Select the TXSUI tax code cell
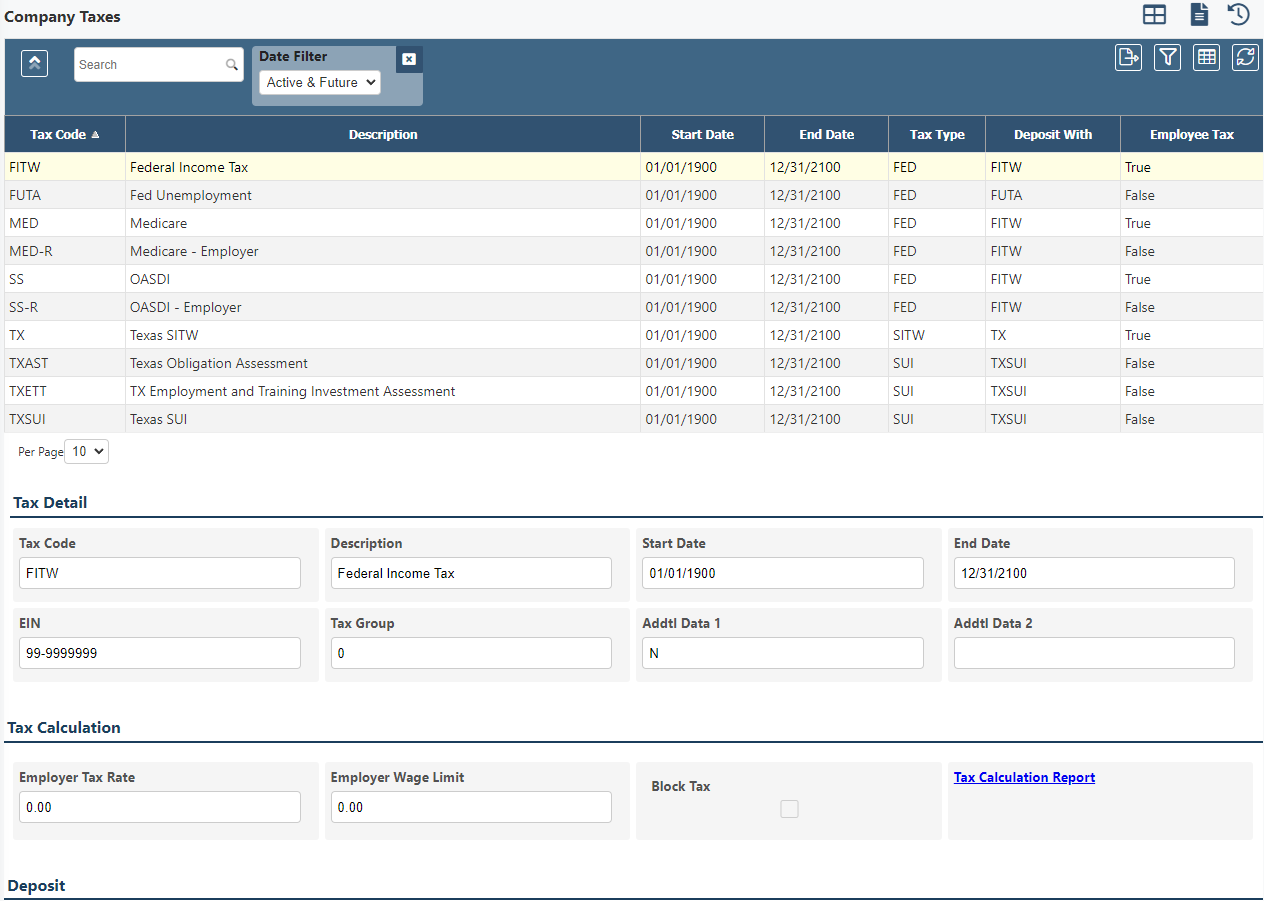This screenshot has height=901, width=1264. pyautogui.click(x=65, y=419)
